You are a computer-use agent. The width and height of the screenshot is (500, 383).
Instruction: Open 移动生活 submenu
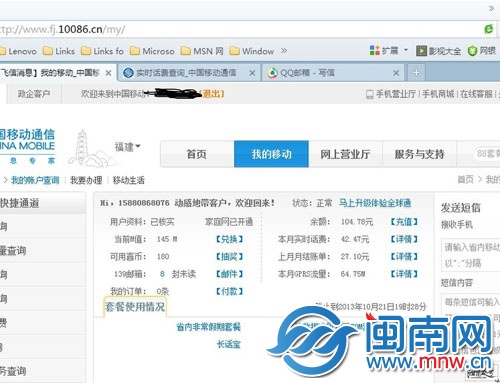coord(129,180)
